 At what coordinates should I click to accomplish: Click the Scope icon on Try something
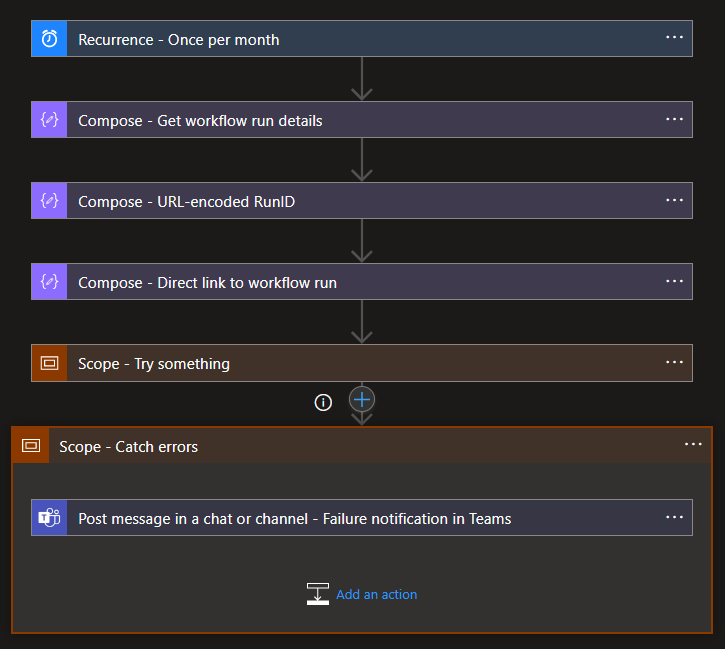[x=49, y=363]
